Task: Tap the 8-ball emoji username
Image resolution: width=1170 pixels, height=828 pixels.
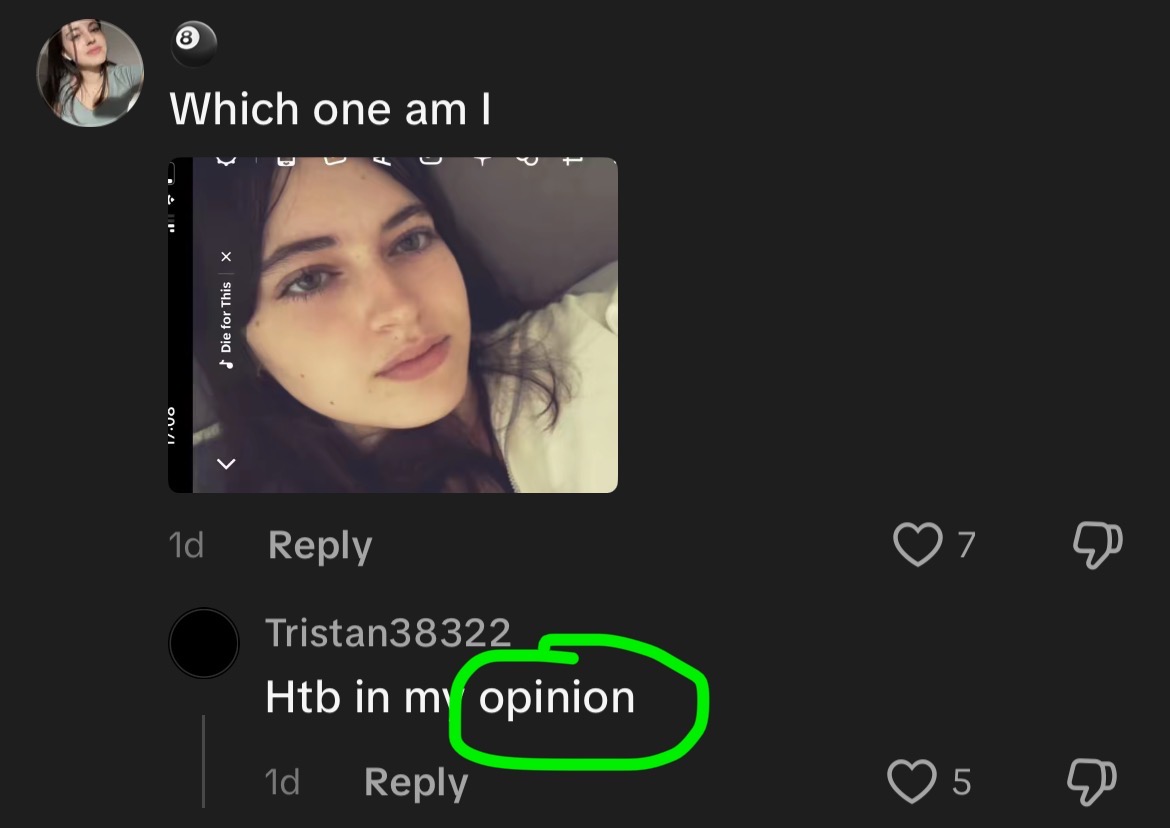Action: pos(194,44)
